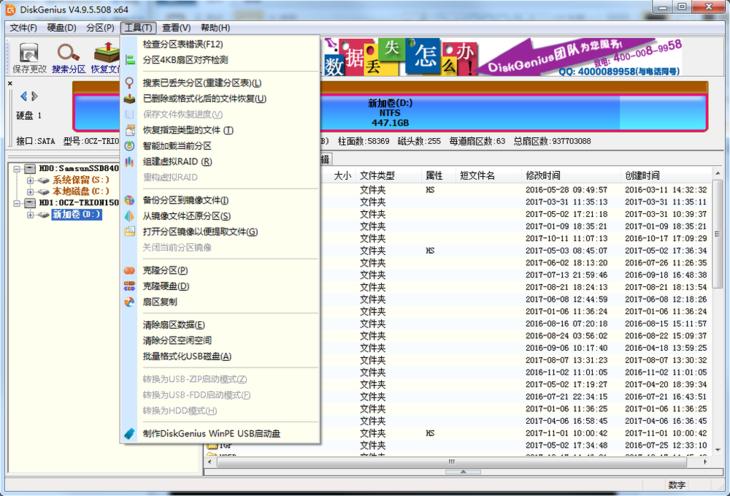Click the 智能加载当前分区 icon
Screen dimensions: 730x496
pos(130,146)
